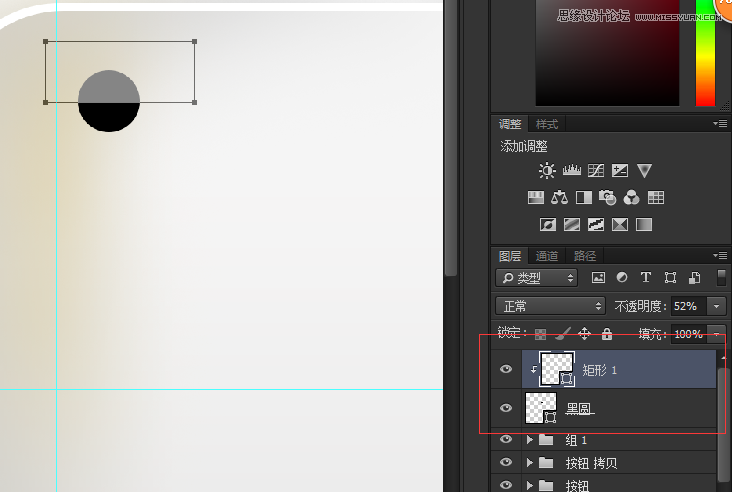Click the canvas vertical scrollbar
732x492 pixels.
(x=450, y=140)
